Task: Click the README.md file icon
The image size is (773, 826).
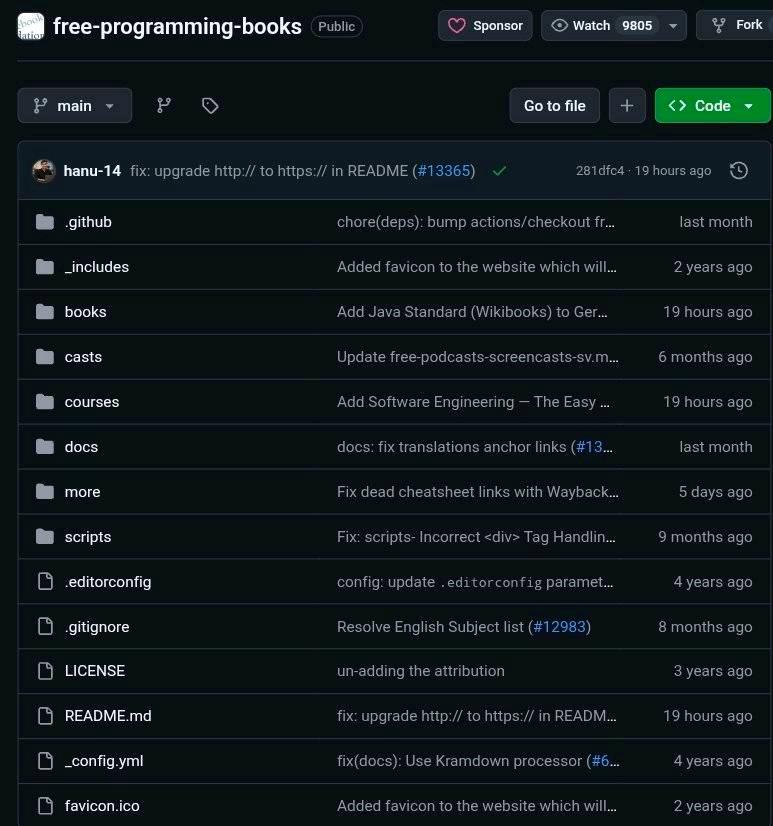Action: pos(45,716)
